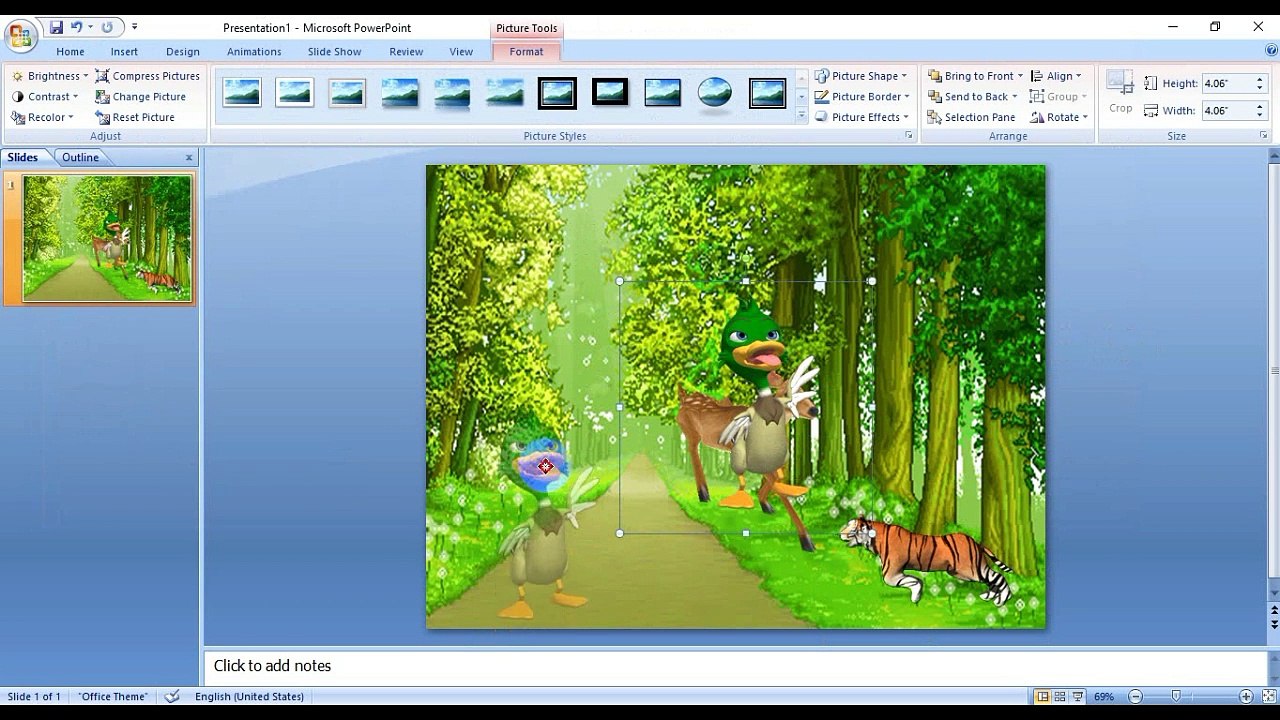Open the Align dropdown
Screen dimensions: 1280x720
pos(1056,76)
